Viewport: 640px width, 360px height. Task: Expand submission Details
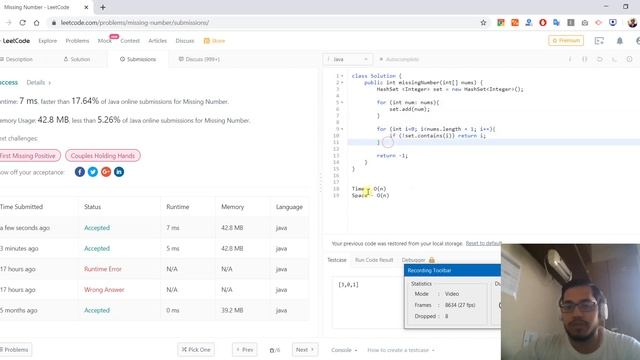pos(39,82)
